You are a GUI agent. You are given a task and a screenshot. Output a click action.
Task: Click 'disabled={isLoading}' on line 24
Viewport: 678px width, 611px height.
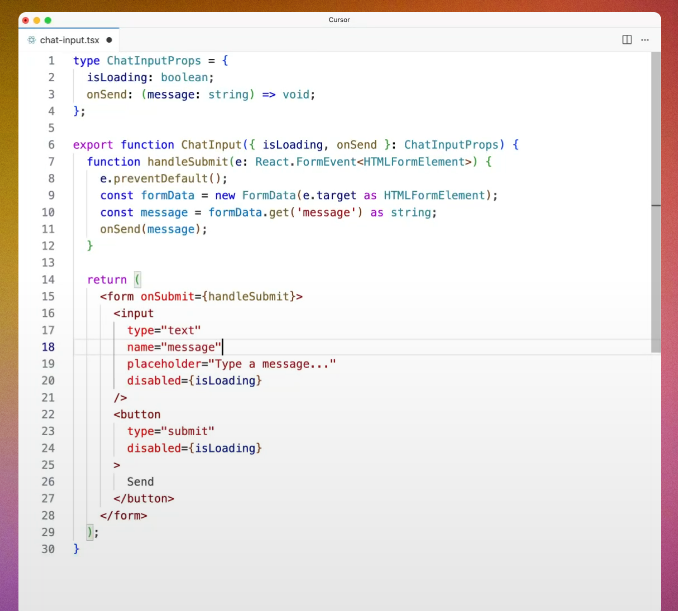[194, 448]
